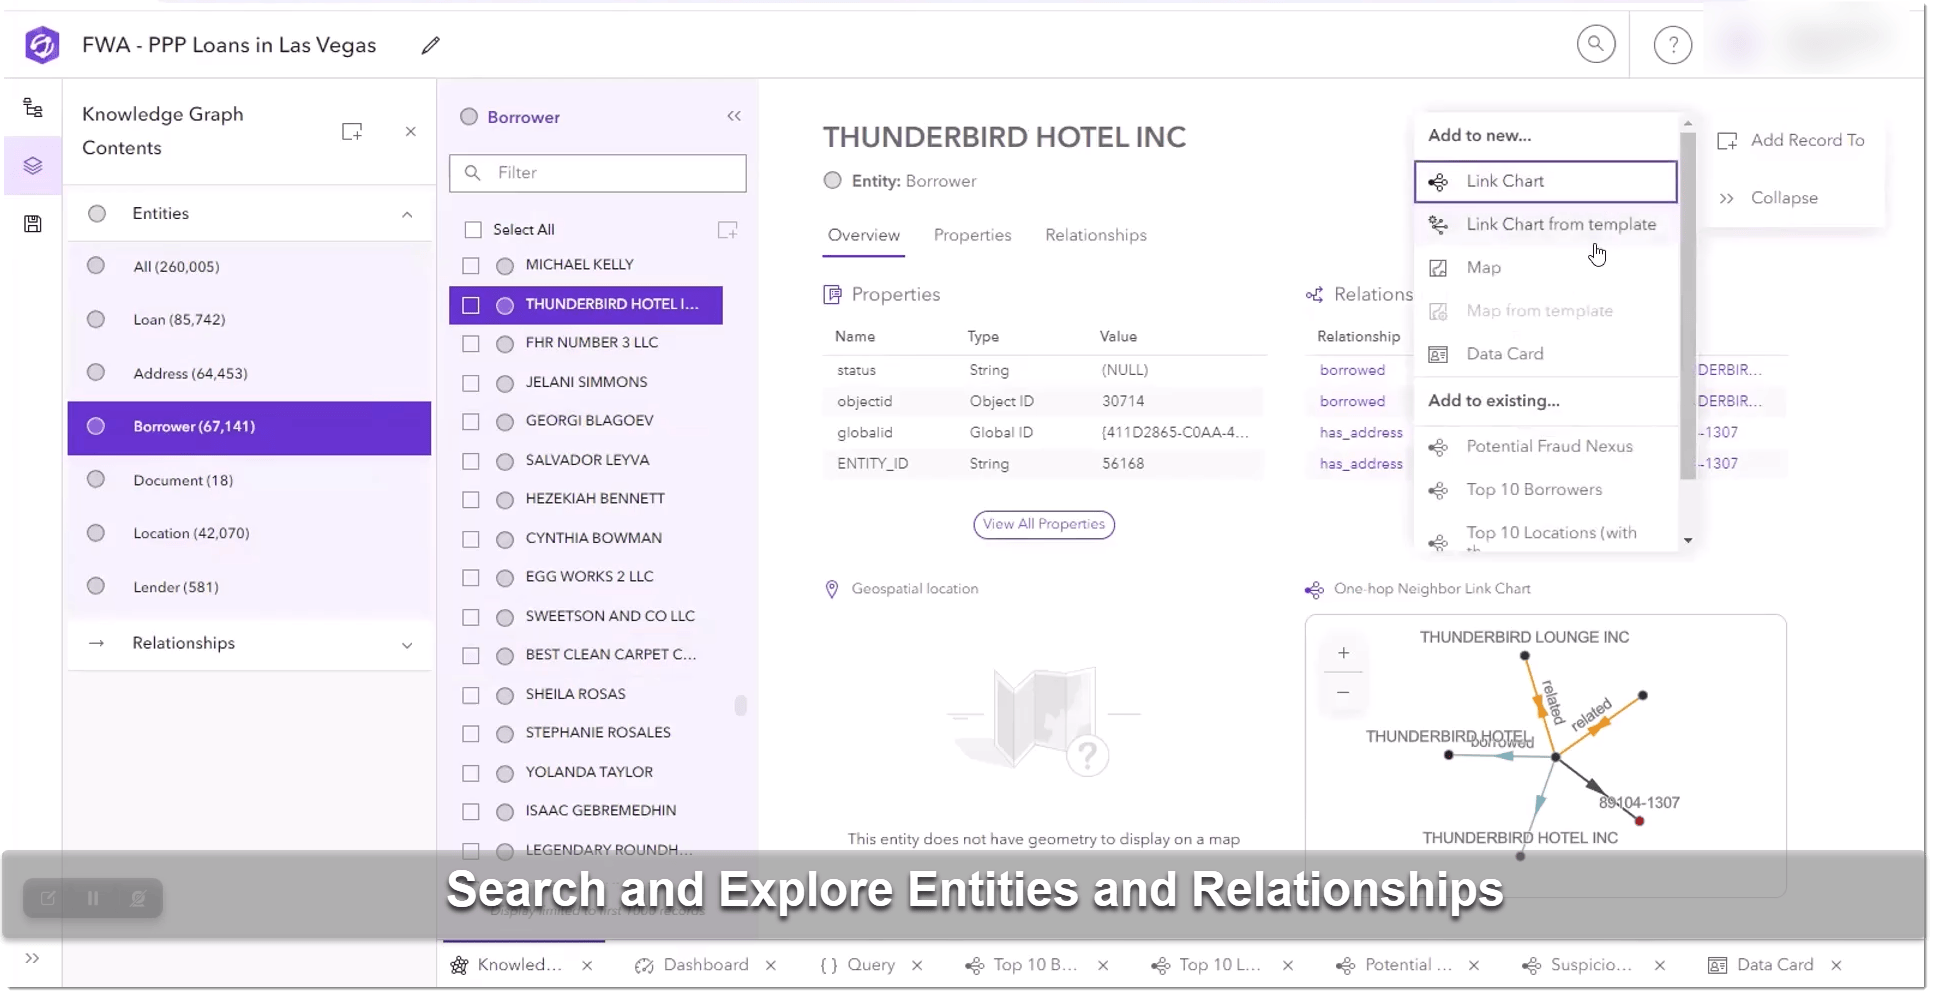Expand the Relationships section

click(x=407, y=645)
